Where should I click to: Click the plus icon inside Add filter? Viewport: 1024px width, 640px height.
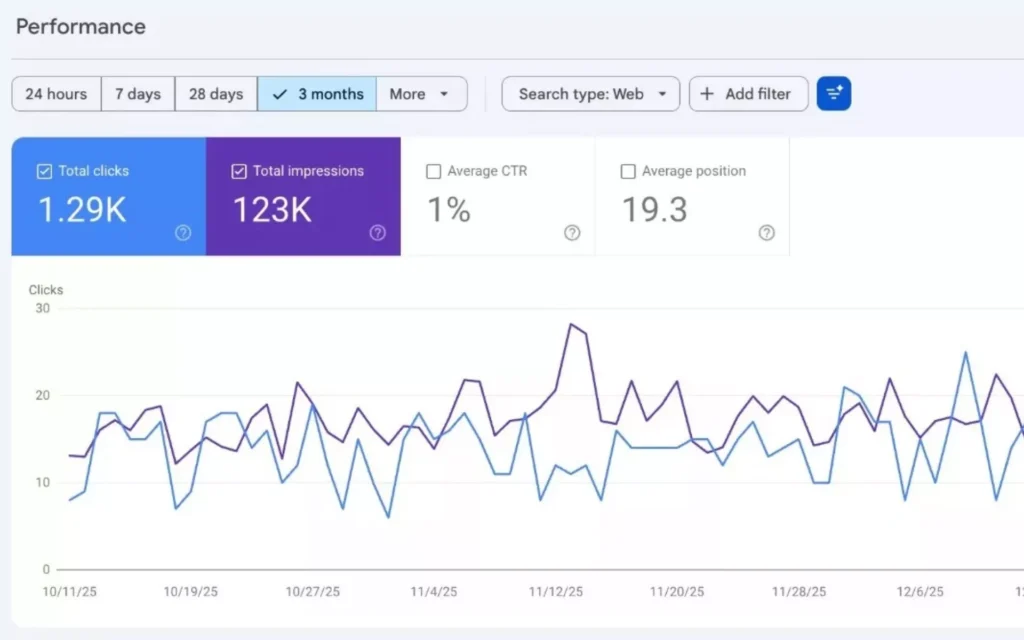tap(709, 93)
